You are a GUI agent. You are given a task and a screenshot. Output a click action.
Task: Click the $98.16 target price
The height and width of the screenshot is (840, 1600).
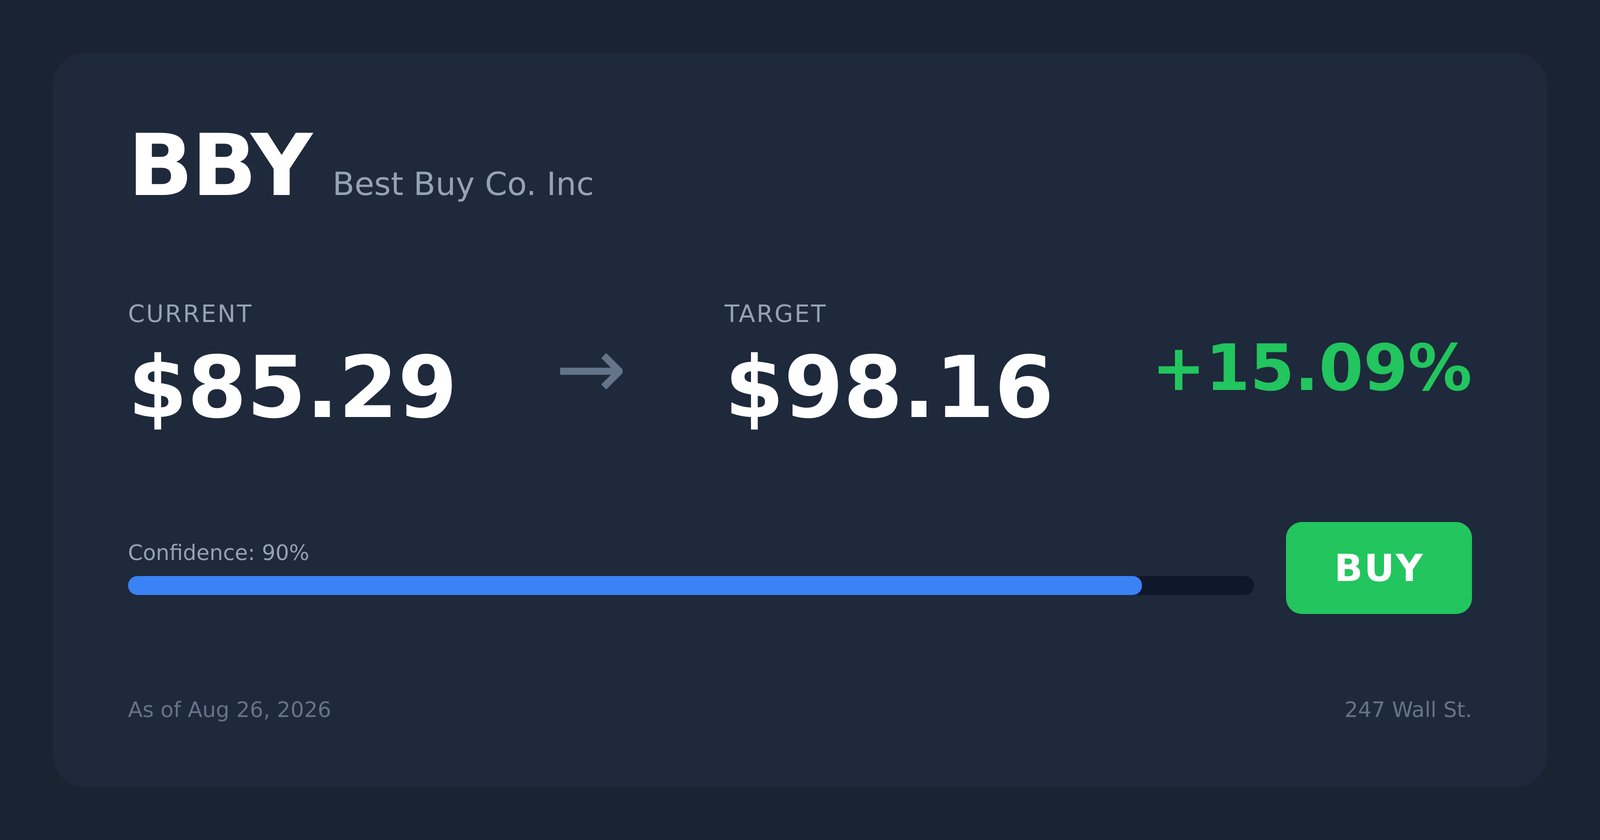(x=888, y=388)
